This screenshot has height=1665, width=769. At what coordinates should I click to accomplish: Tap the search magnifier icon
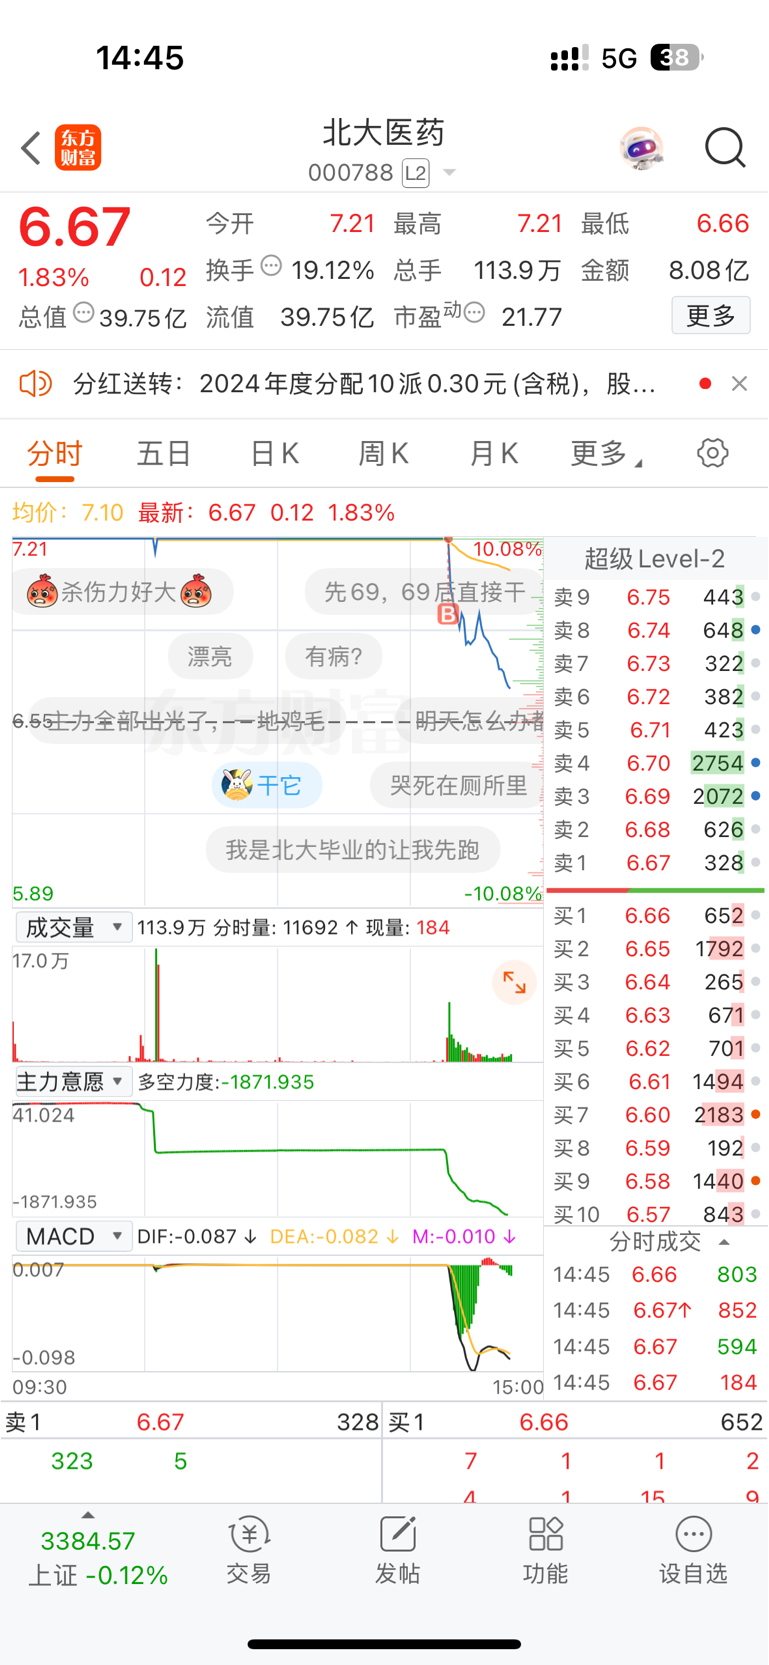pos(725,148)
